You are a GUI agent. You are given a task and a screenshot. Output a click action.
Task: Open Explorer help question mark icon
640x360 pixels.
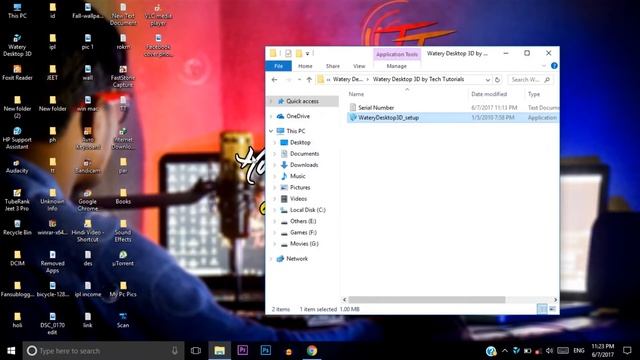pos(554,66)
